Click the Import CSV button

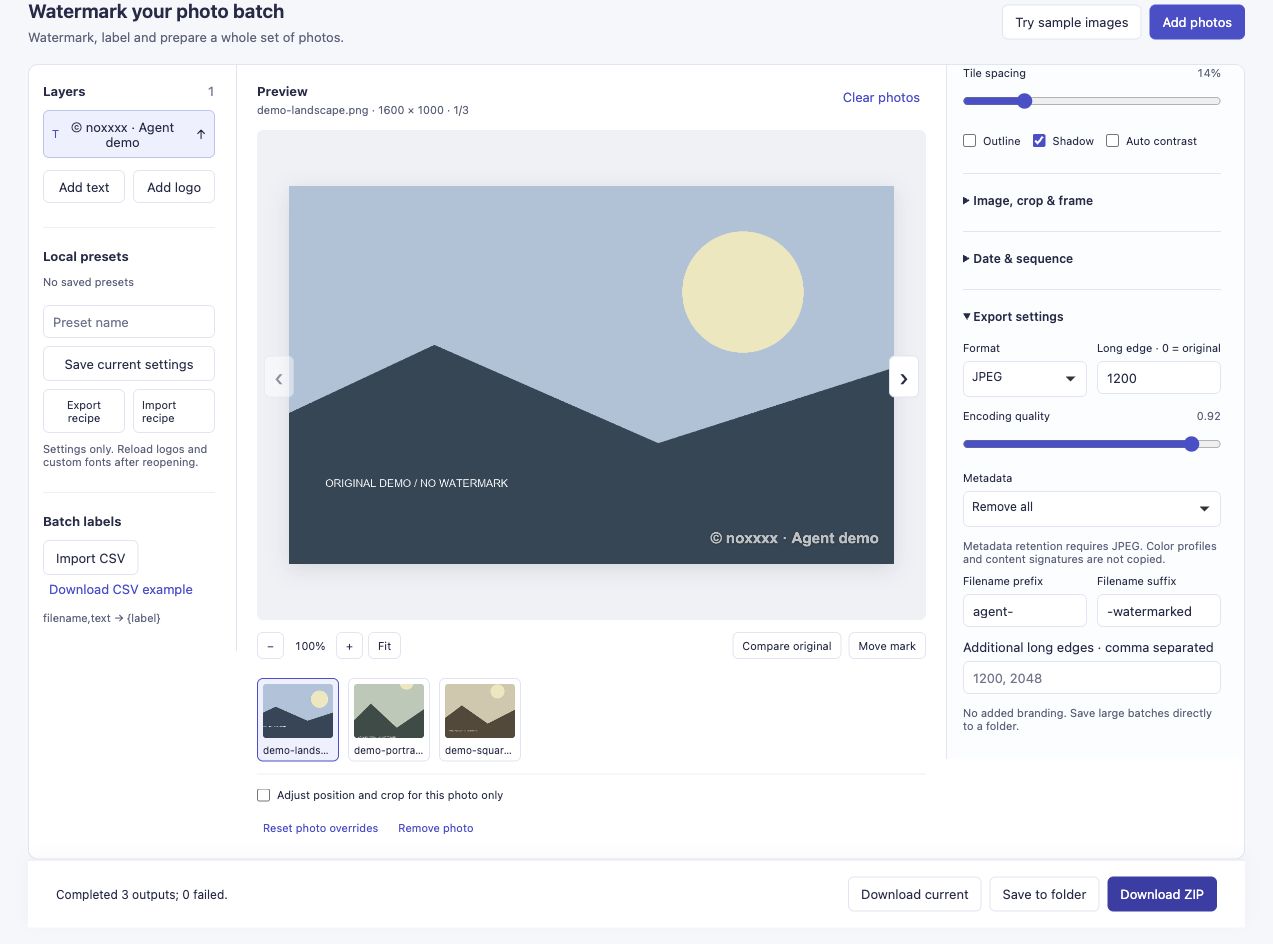pos(90,558)
